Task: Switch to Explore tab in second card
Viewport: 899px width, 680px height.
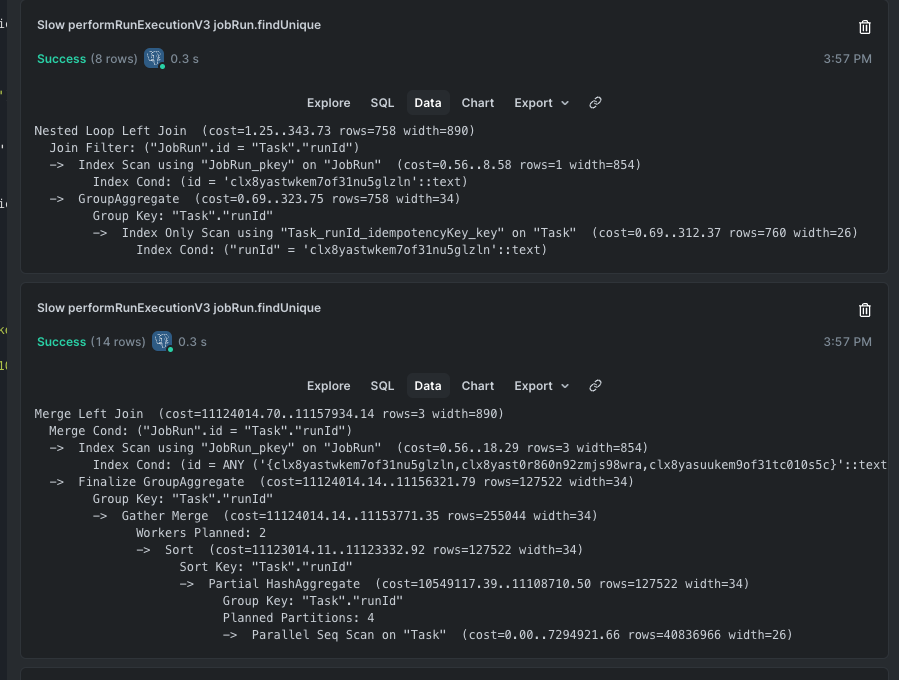Action: (328, 386)
